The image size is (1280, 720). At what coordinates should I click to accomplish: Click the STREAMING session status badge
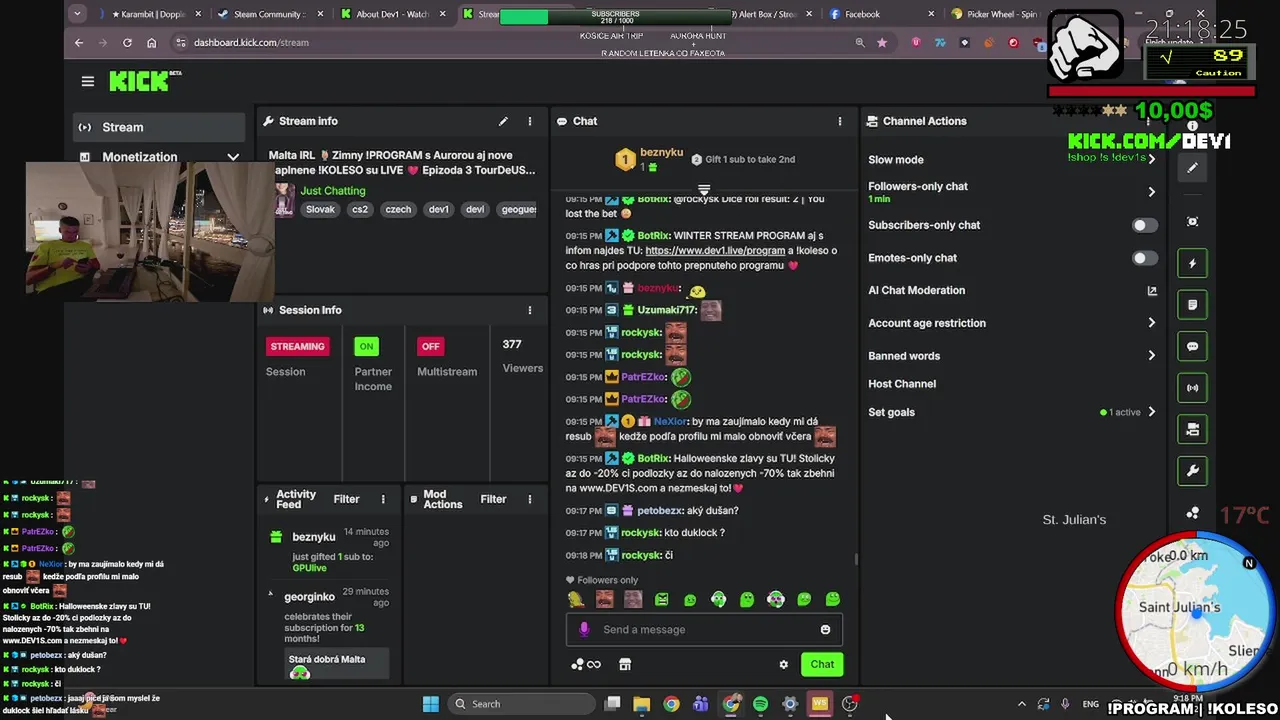297,346
